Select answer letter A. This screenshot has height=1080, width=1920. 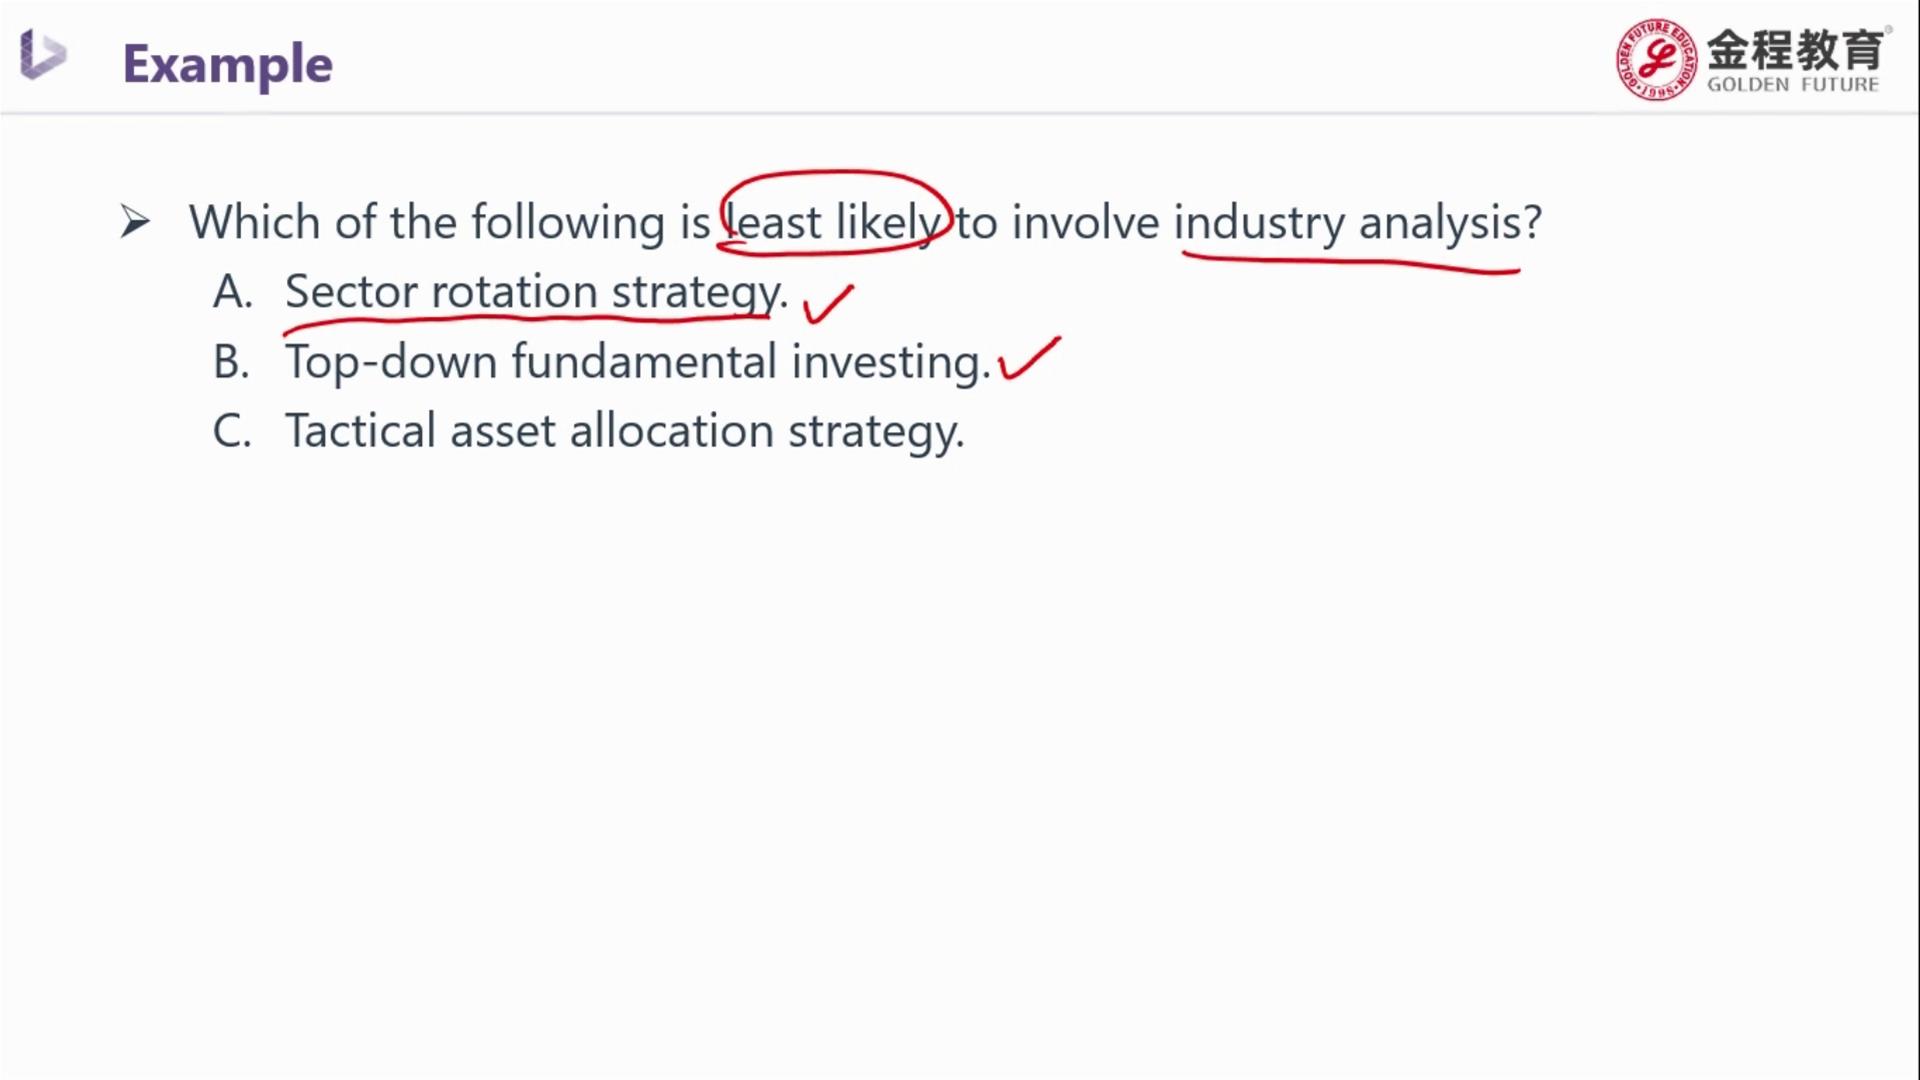[233, 292]
